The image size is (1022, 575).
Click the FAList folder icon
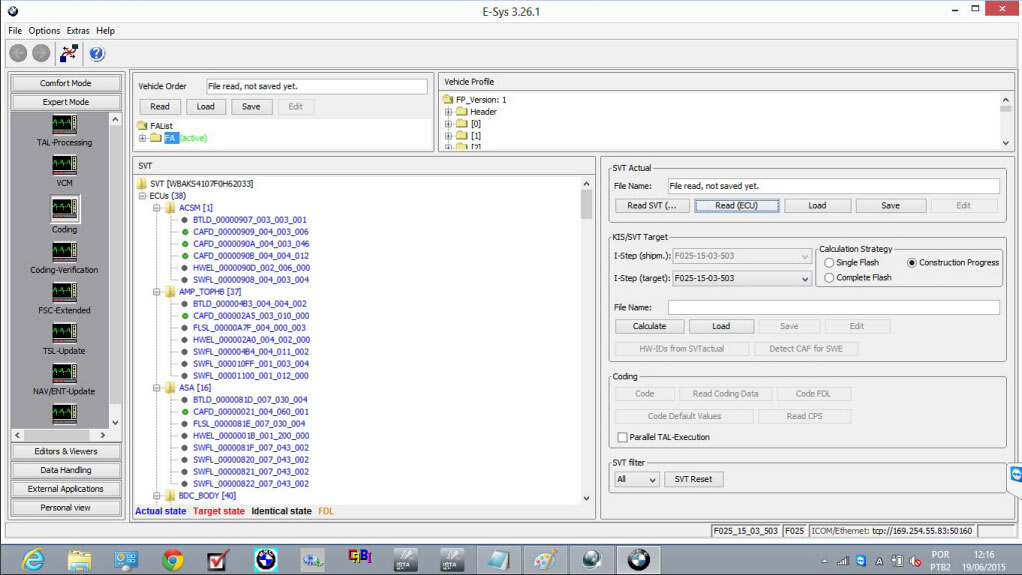coord(142,125)
